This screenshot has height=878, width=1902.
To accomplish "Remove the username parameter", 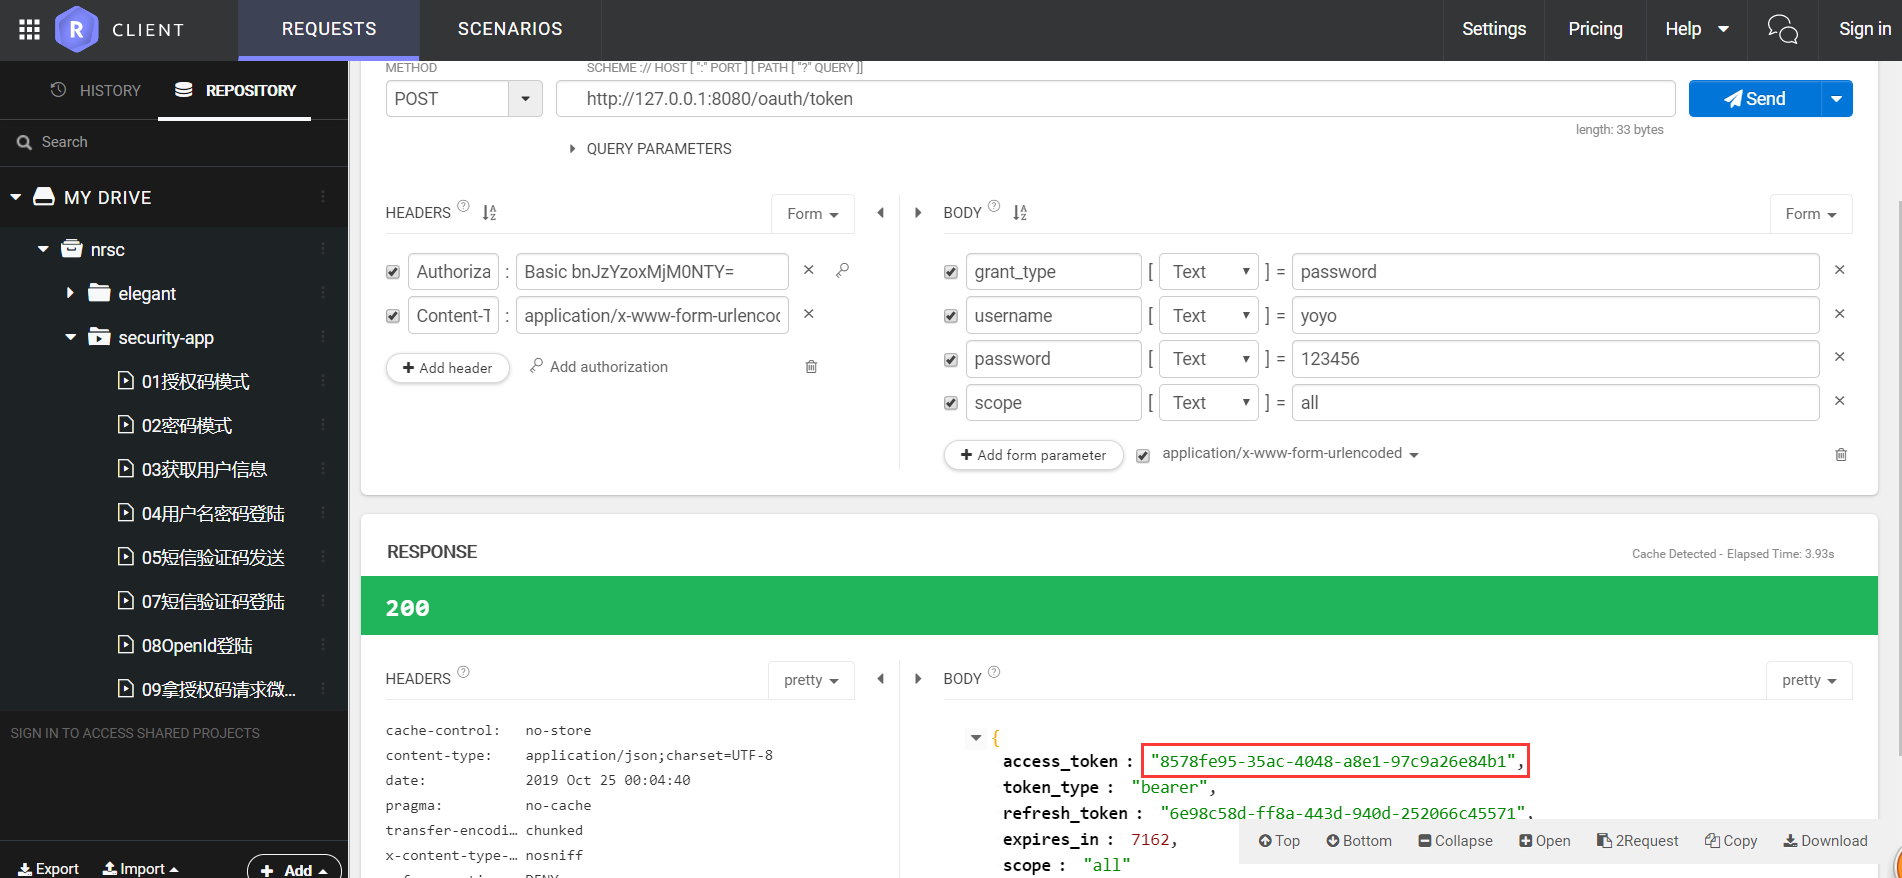I will (x=1839, y=314).
